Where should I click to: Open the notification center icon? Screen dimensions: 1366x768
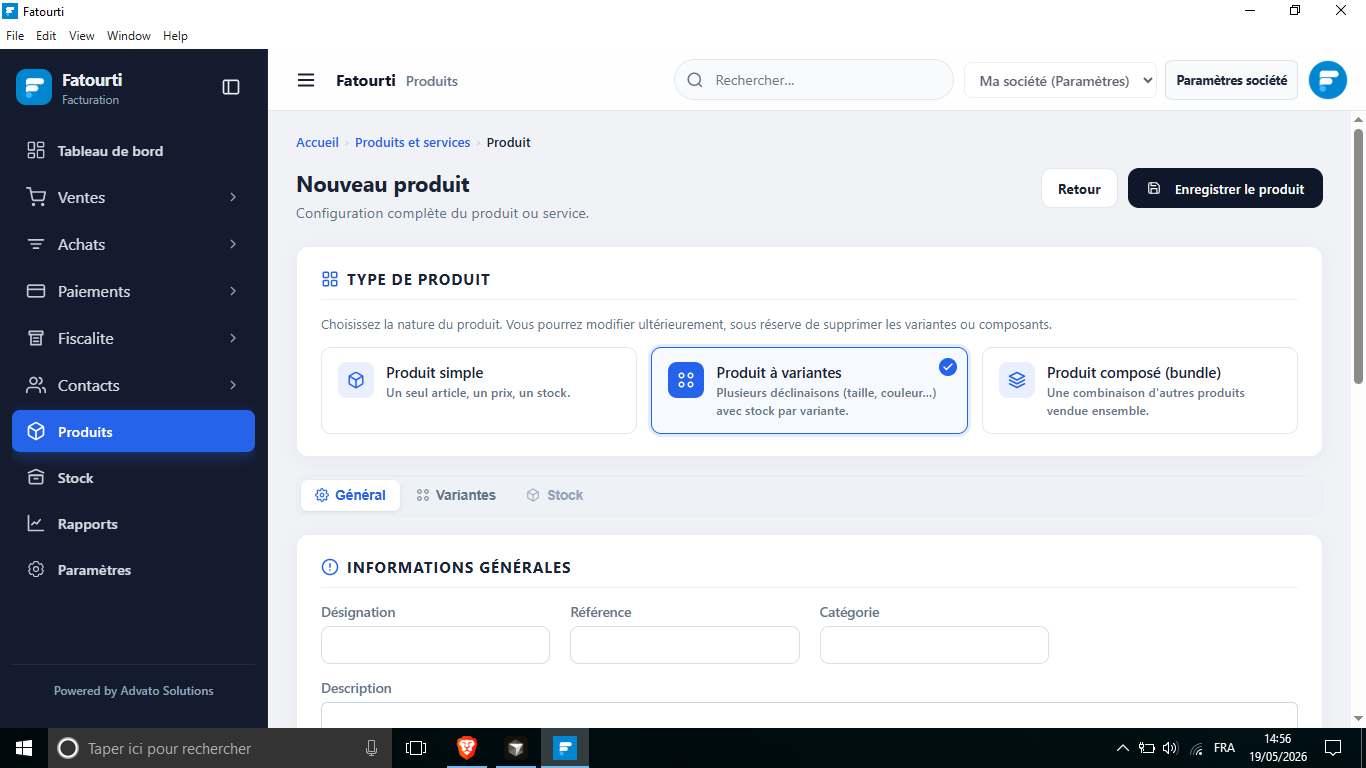(1332, 747)
